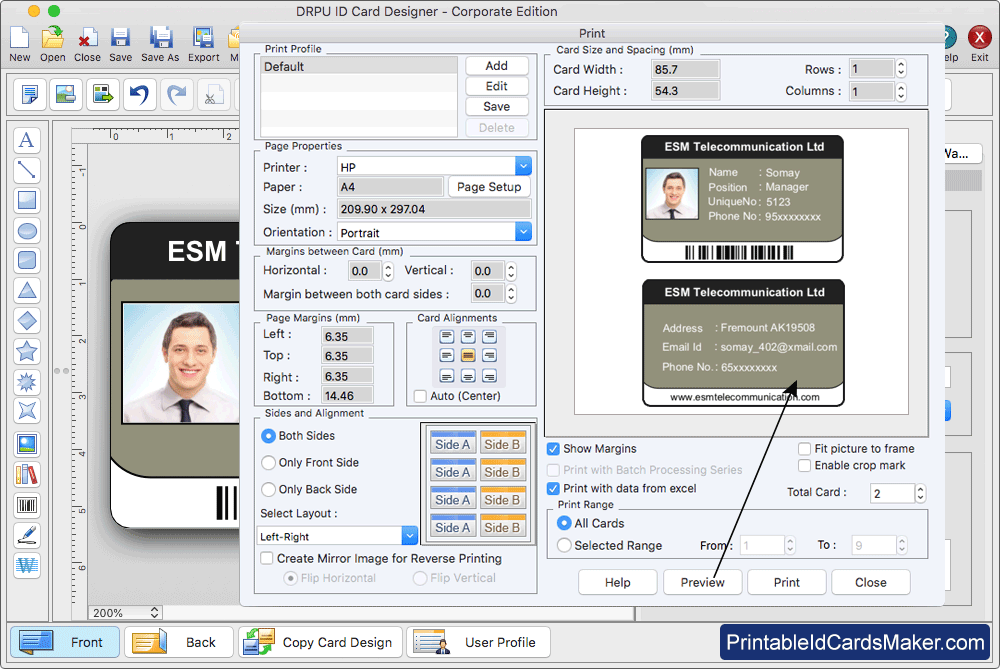Screen dimensions: 1000x669
Task: Select the Star shape tool
Action: coord(27,351)
